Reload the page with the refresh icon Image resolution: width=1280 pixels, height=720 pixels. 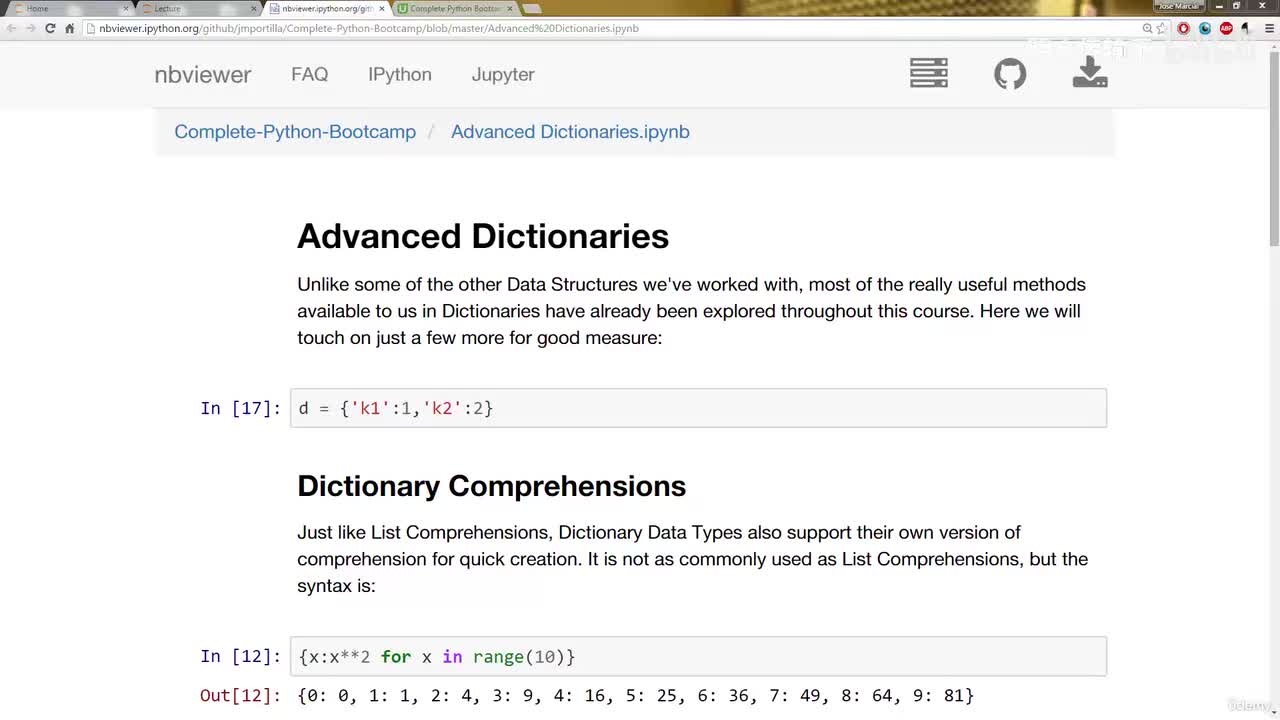50,28
